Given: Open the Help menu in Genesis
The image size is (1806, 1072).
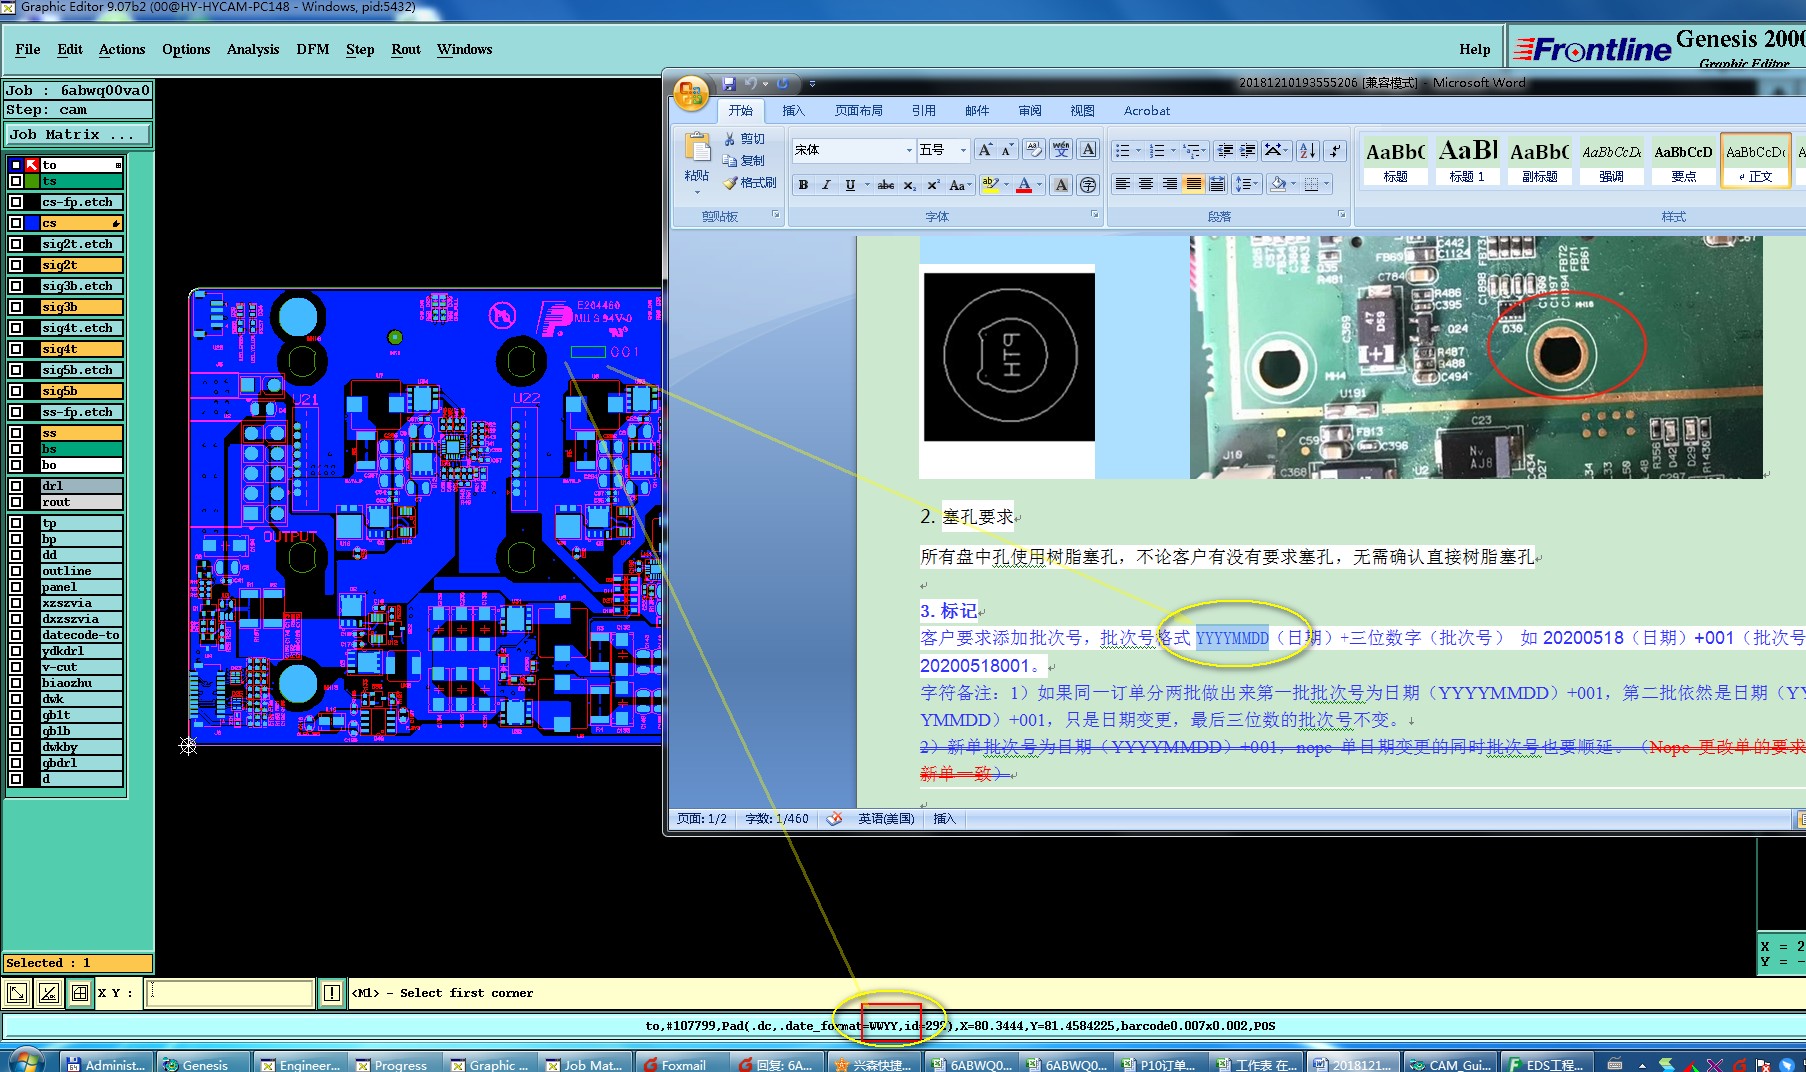Looking at the screenshot, I should (1475, 49).
